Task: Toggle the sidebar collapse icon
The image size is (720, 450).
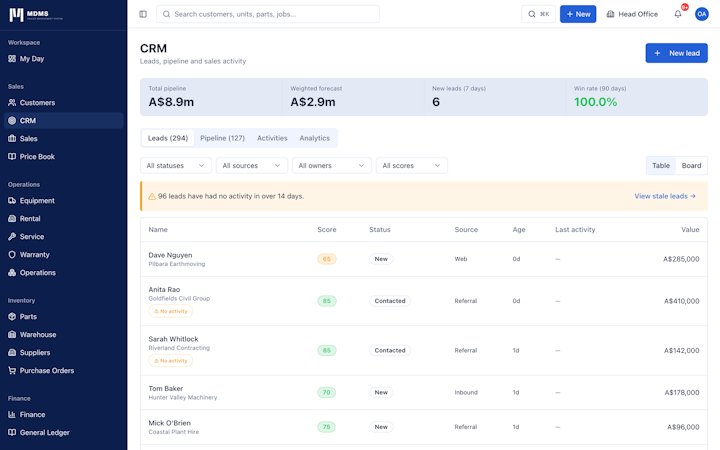Action: coord(143,14)
